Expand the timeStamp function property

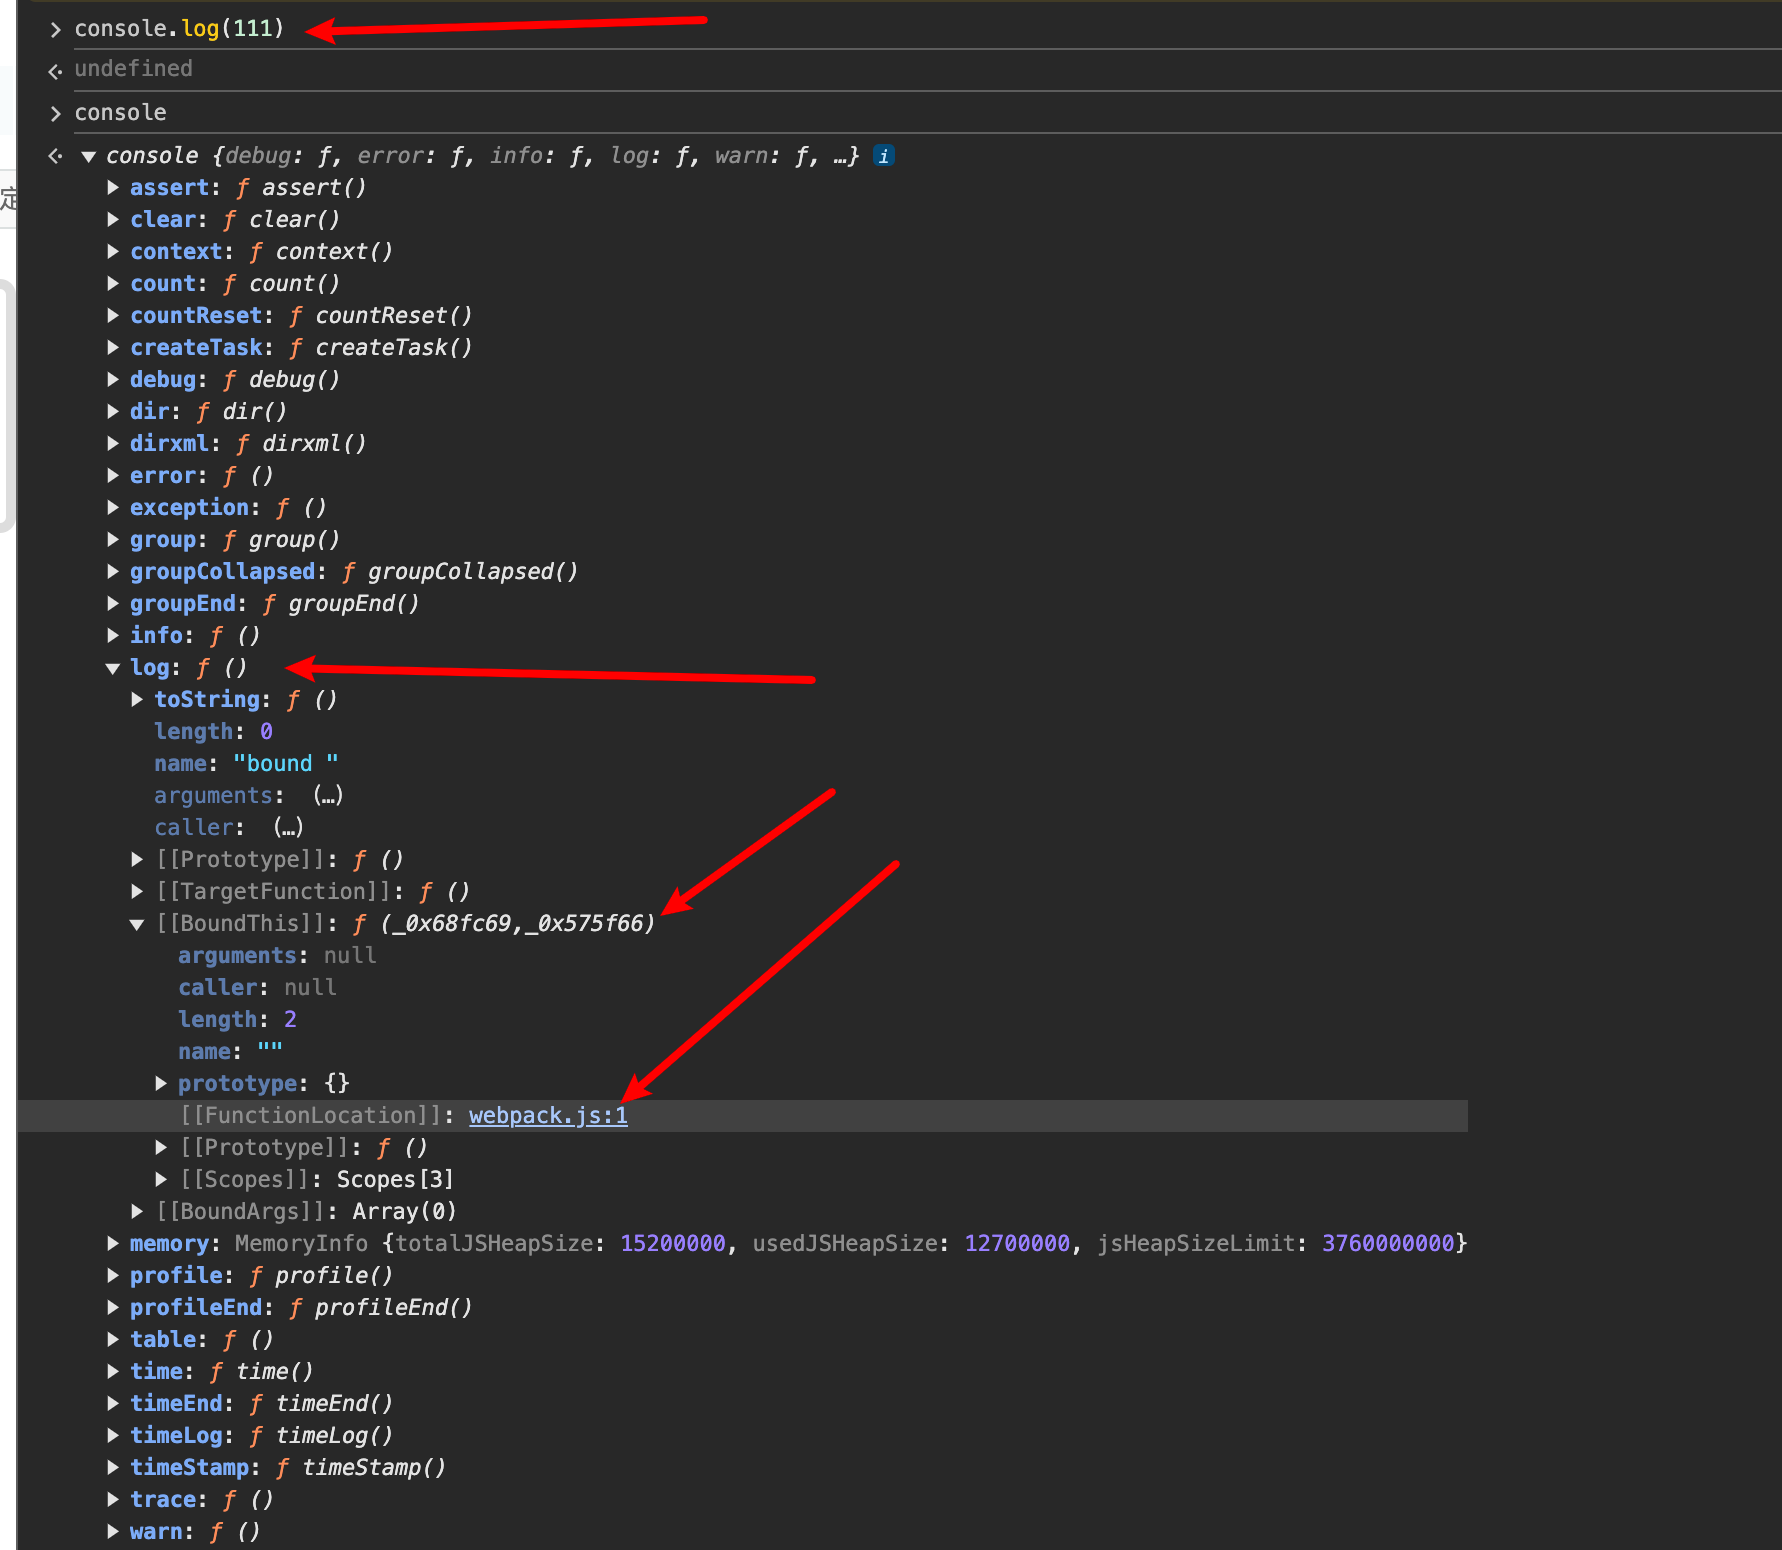click(x=113, y=1467)
